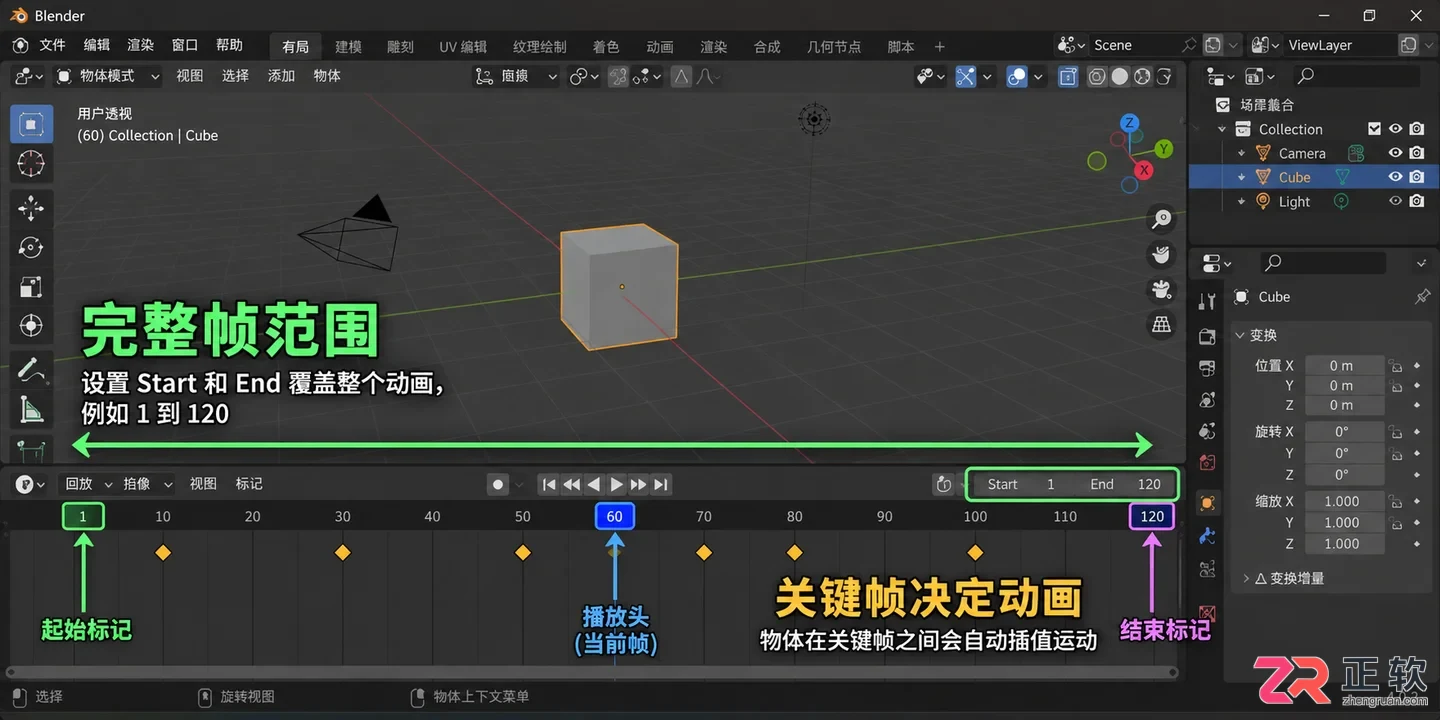The width and height of the screenshot is (1440, 720).
Task: Collapse the Collection tree in outliner
Action: [1222, 129]
